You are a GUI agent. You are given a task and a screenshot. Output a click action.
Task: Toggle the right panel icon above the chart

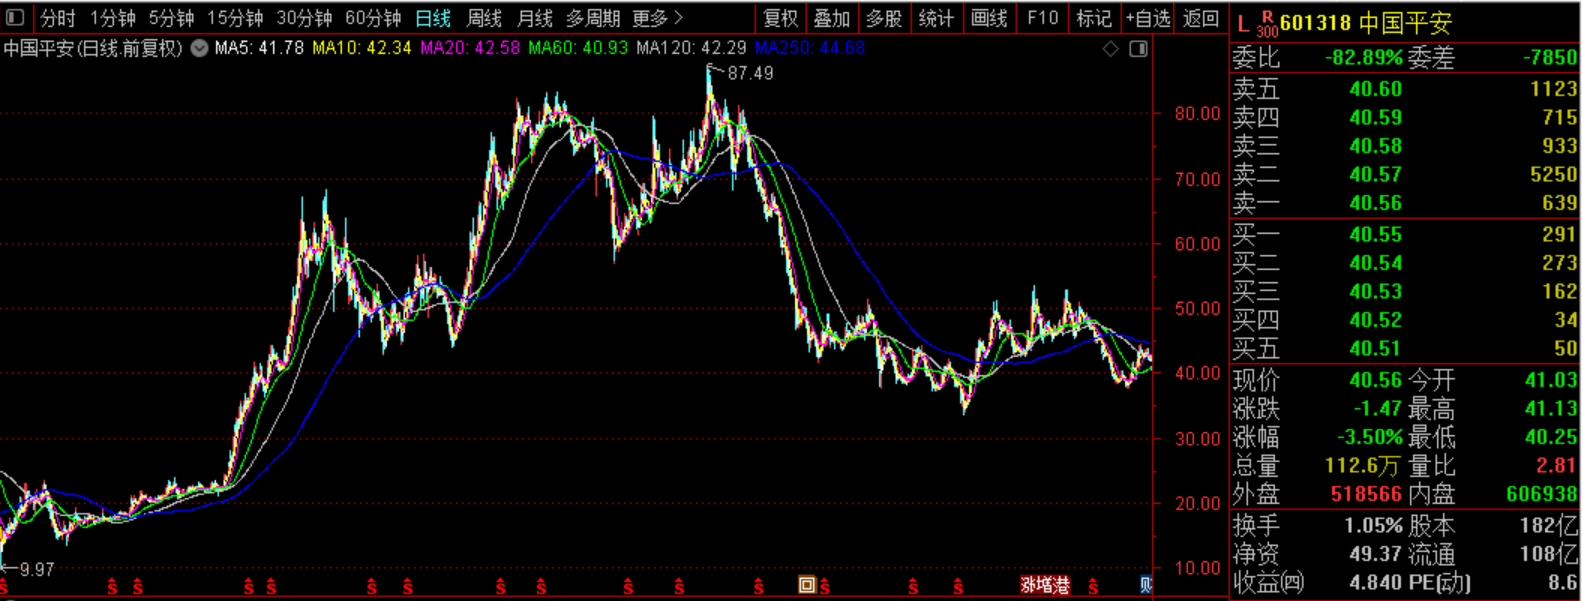pos(1138,49)
